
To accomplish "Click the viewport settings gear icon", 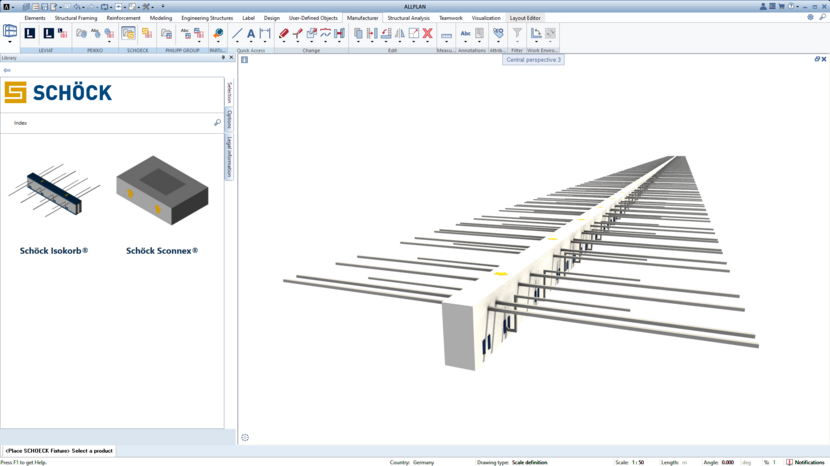I will (245, 437).
